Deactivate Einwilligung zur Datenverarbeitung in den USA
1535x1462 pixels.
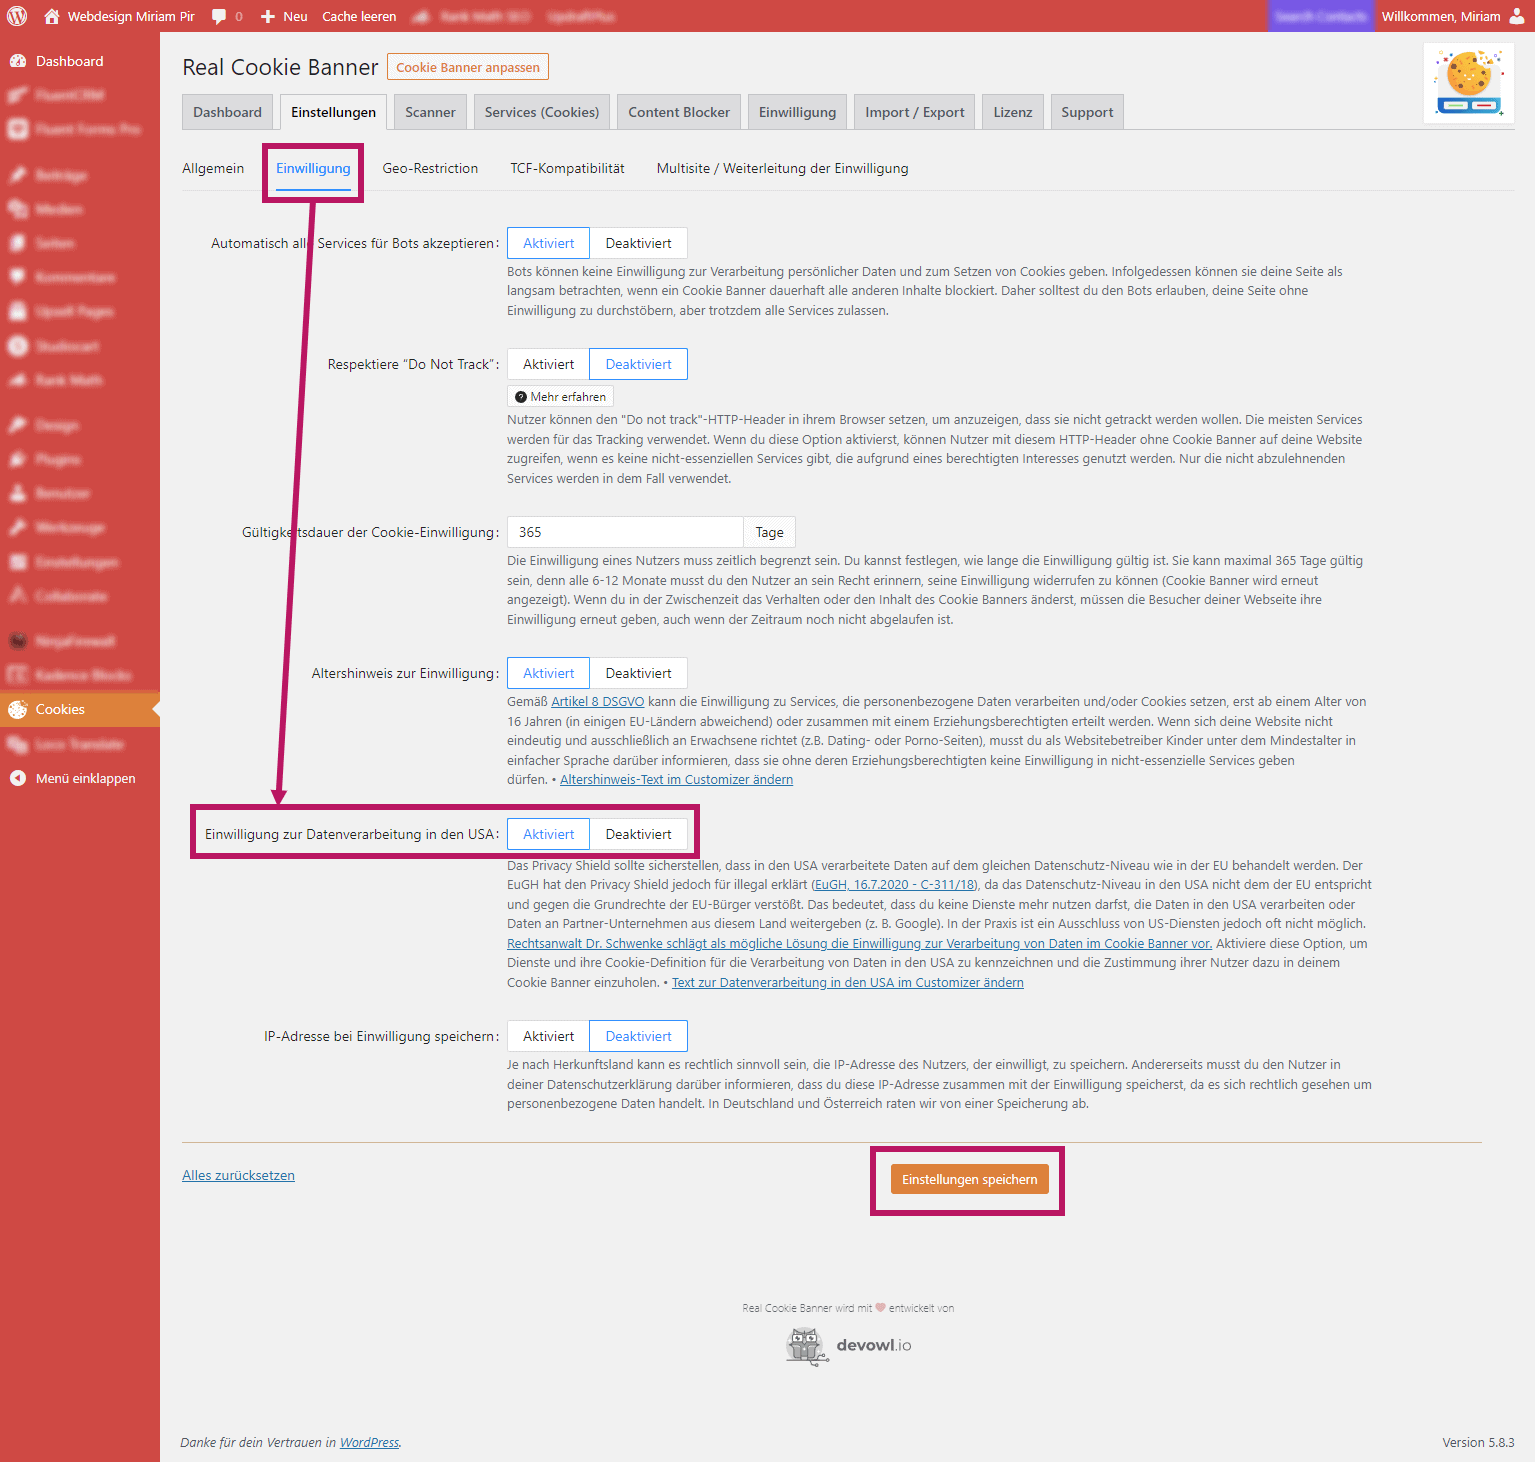pos(638,834)
